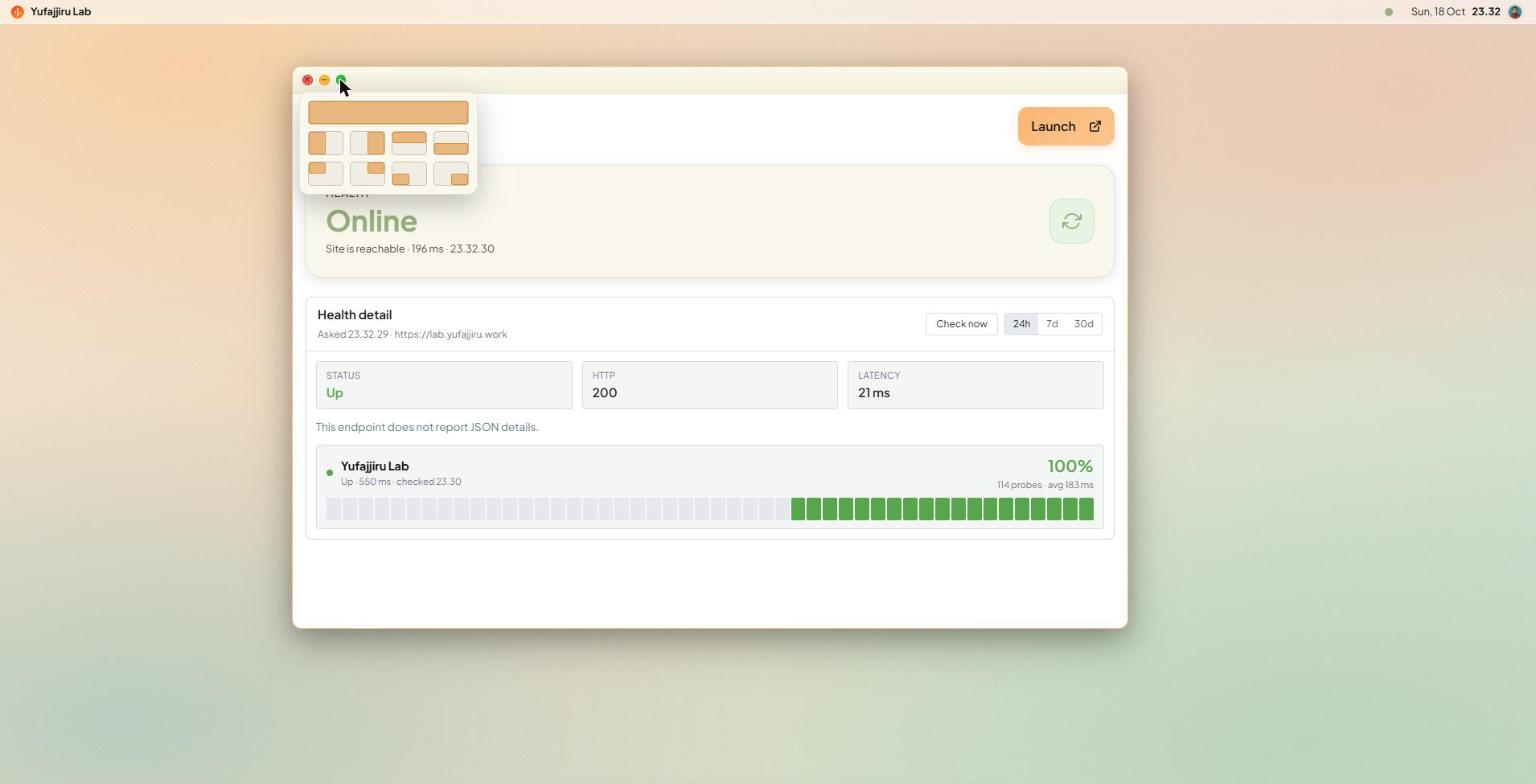Click the first gray empty probe bar
The width and height of the screenshot is (1536, 784).
tap(333, 509)
